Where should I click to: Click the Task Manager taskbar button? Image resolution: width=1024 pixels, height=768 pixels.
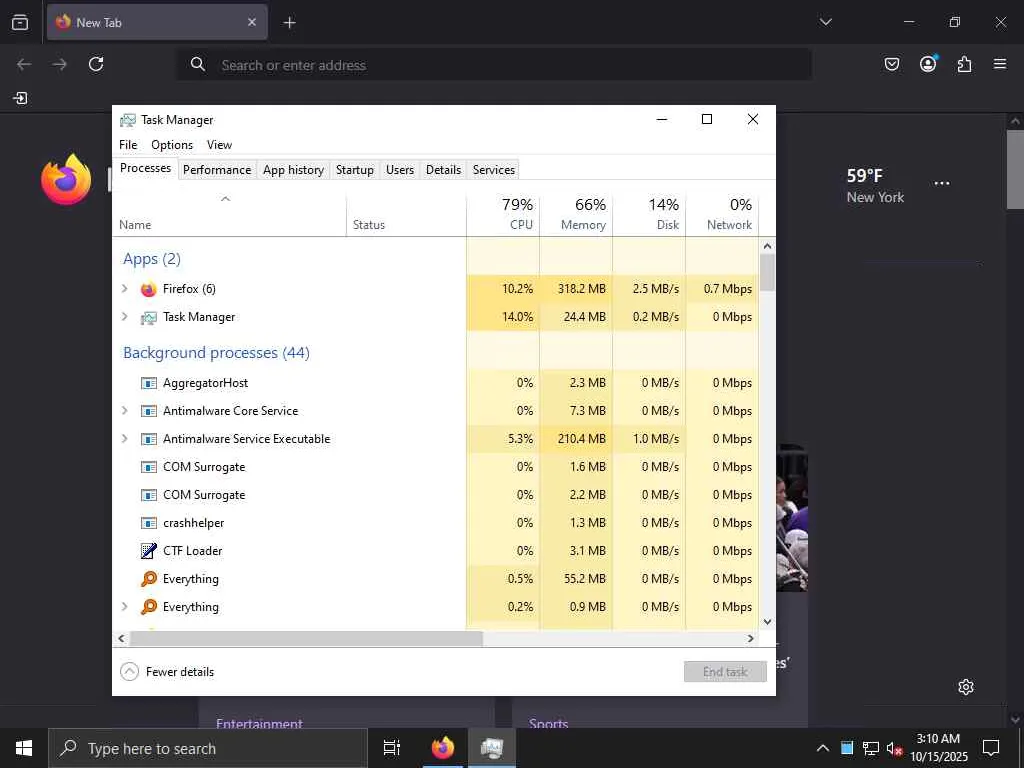point(491,748)
